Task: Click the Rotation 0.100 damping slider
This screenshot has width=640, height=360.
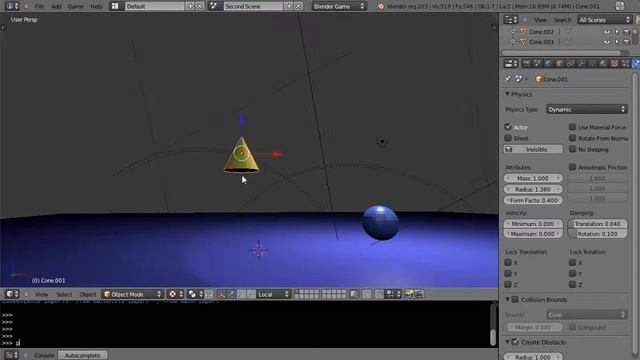Action: [598, 234]
